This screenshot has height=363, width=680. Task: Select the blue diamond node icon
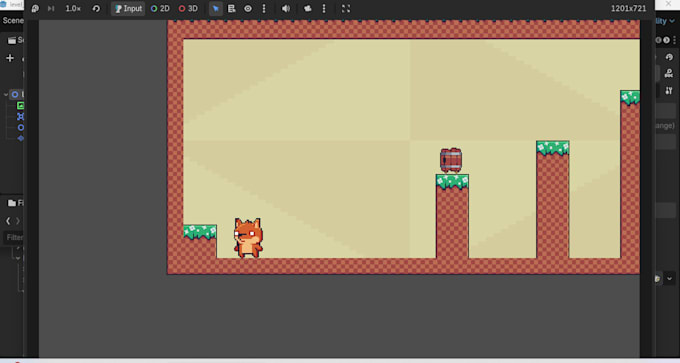(20, 138)
